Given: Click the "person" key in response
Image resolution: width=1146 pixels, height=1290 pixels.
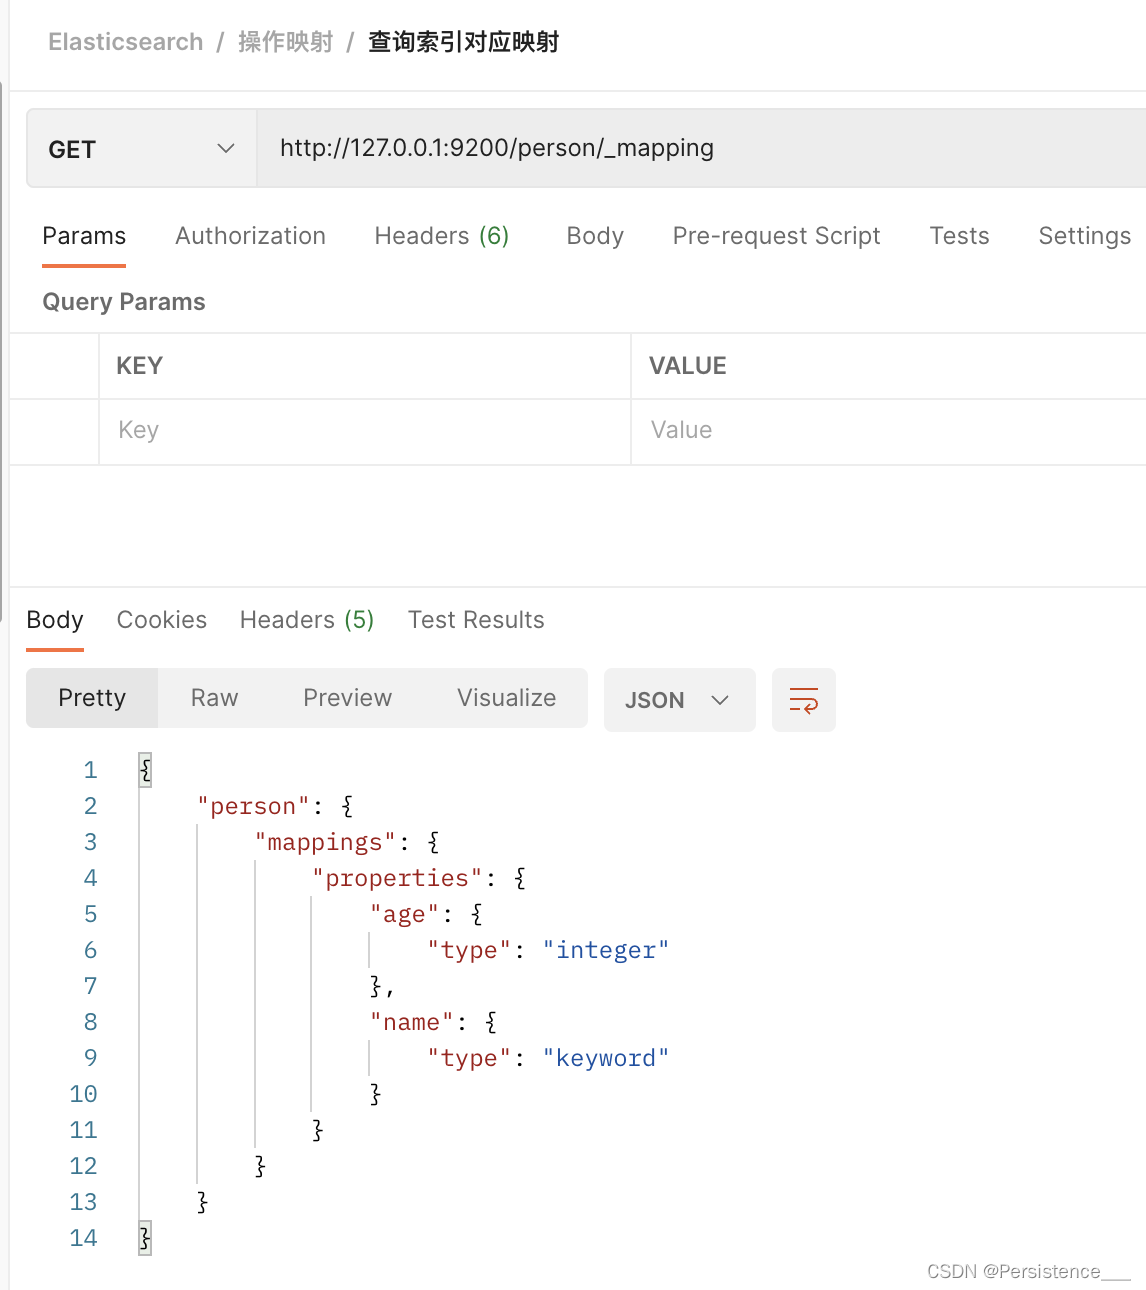Looking at the screenshot, I should coord(254,806).
